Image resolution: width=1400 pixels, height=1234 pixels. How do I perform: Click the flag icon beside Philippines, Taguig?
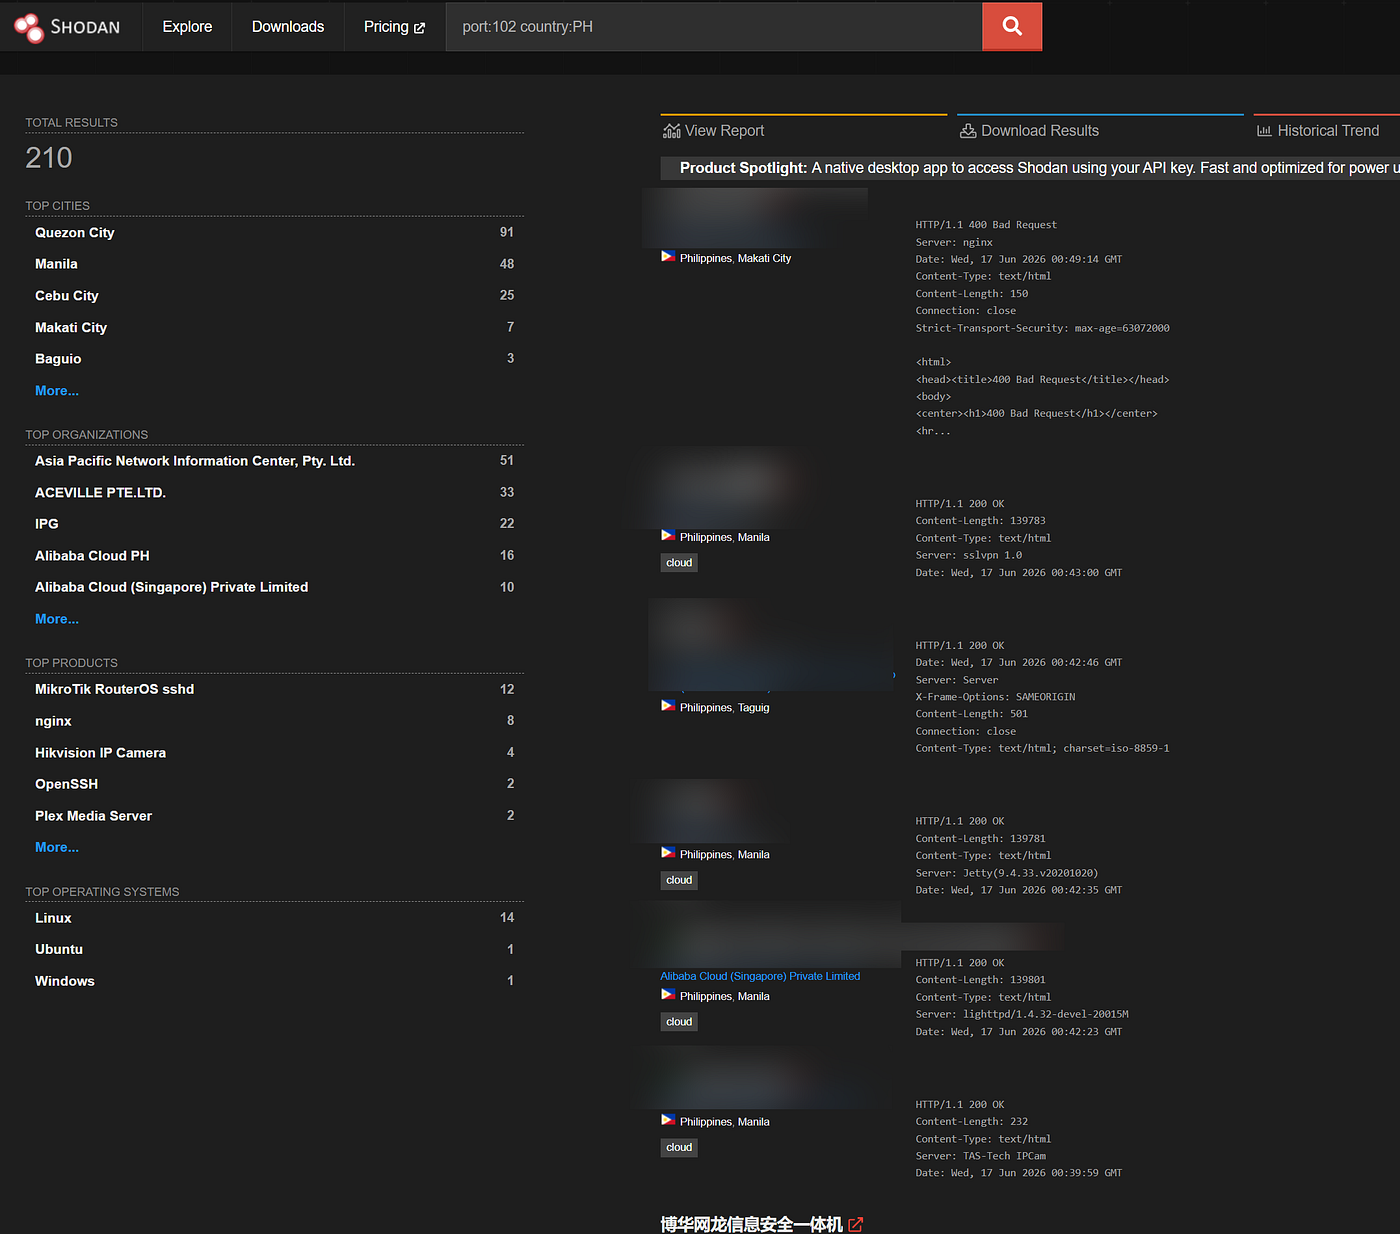[668, 706]
